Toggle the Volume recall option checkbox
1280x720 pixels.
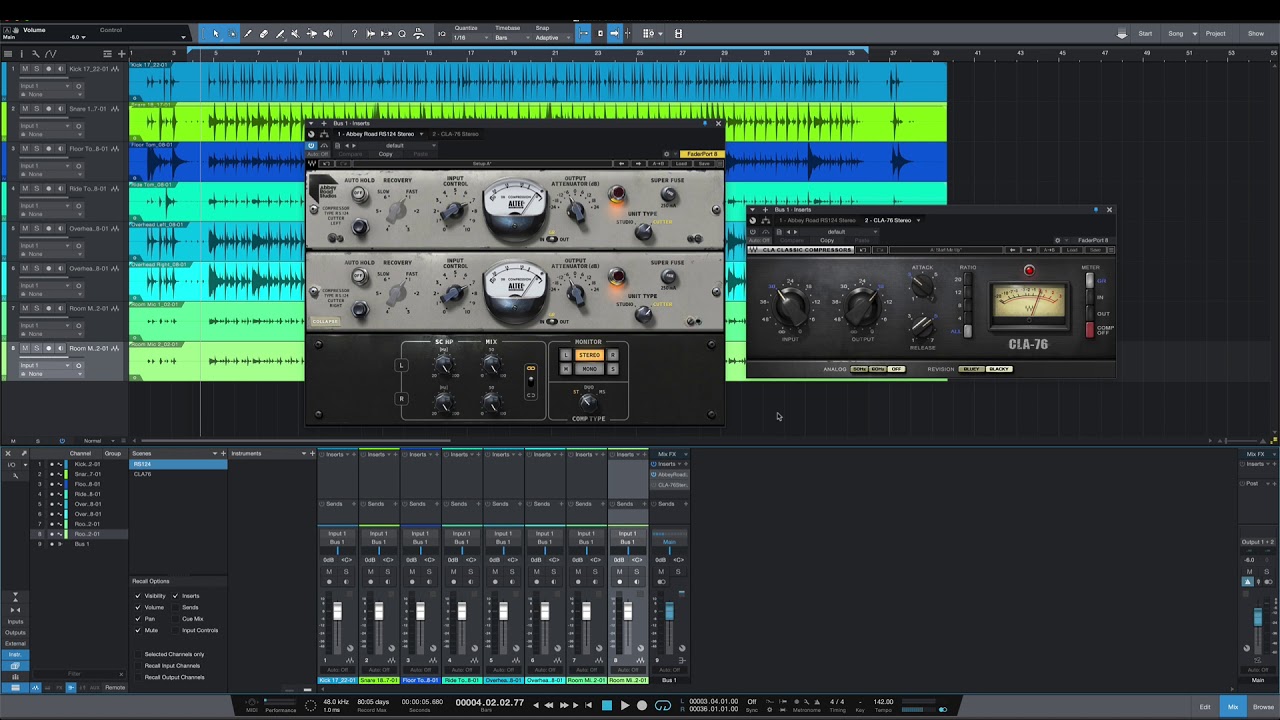(138, 607)
